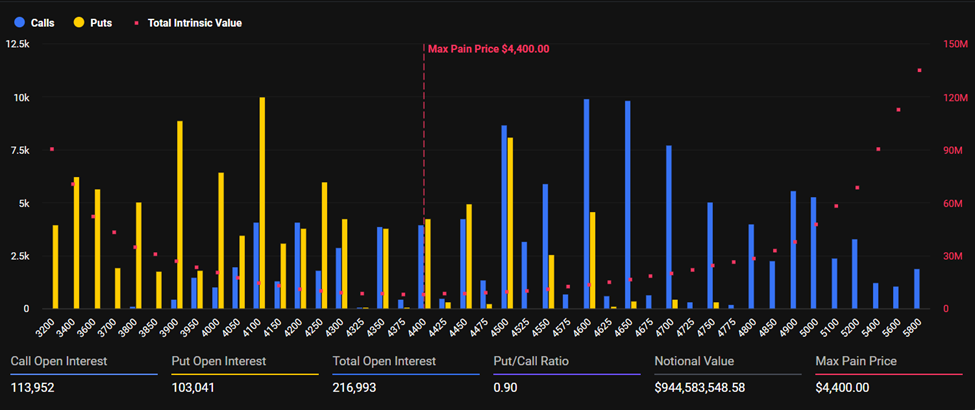Hide the Puts series via its legend label
The image size is (975, 410).
101,22
